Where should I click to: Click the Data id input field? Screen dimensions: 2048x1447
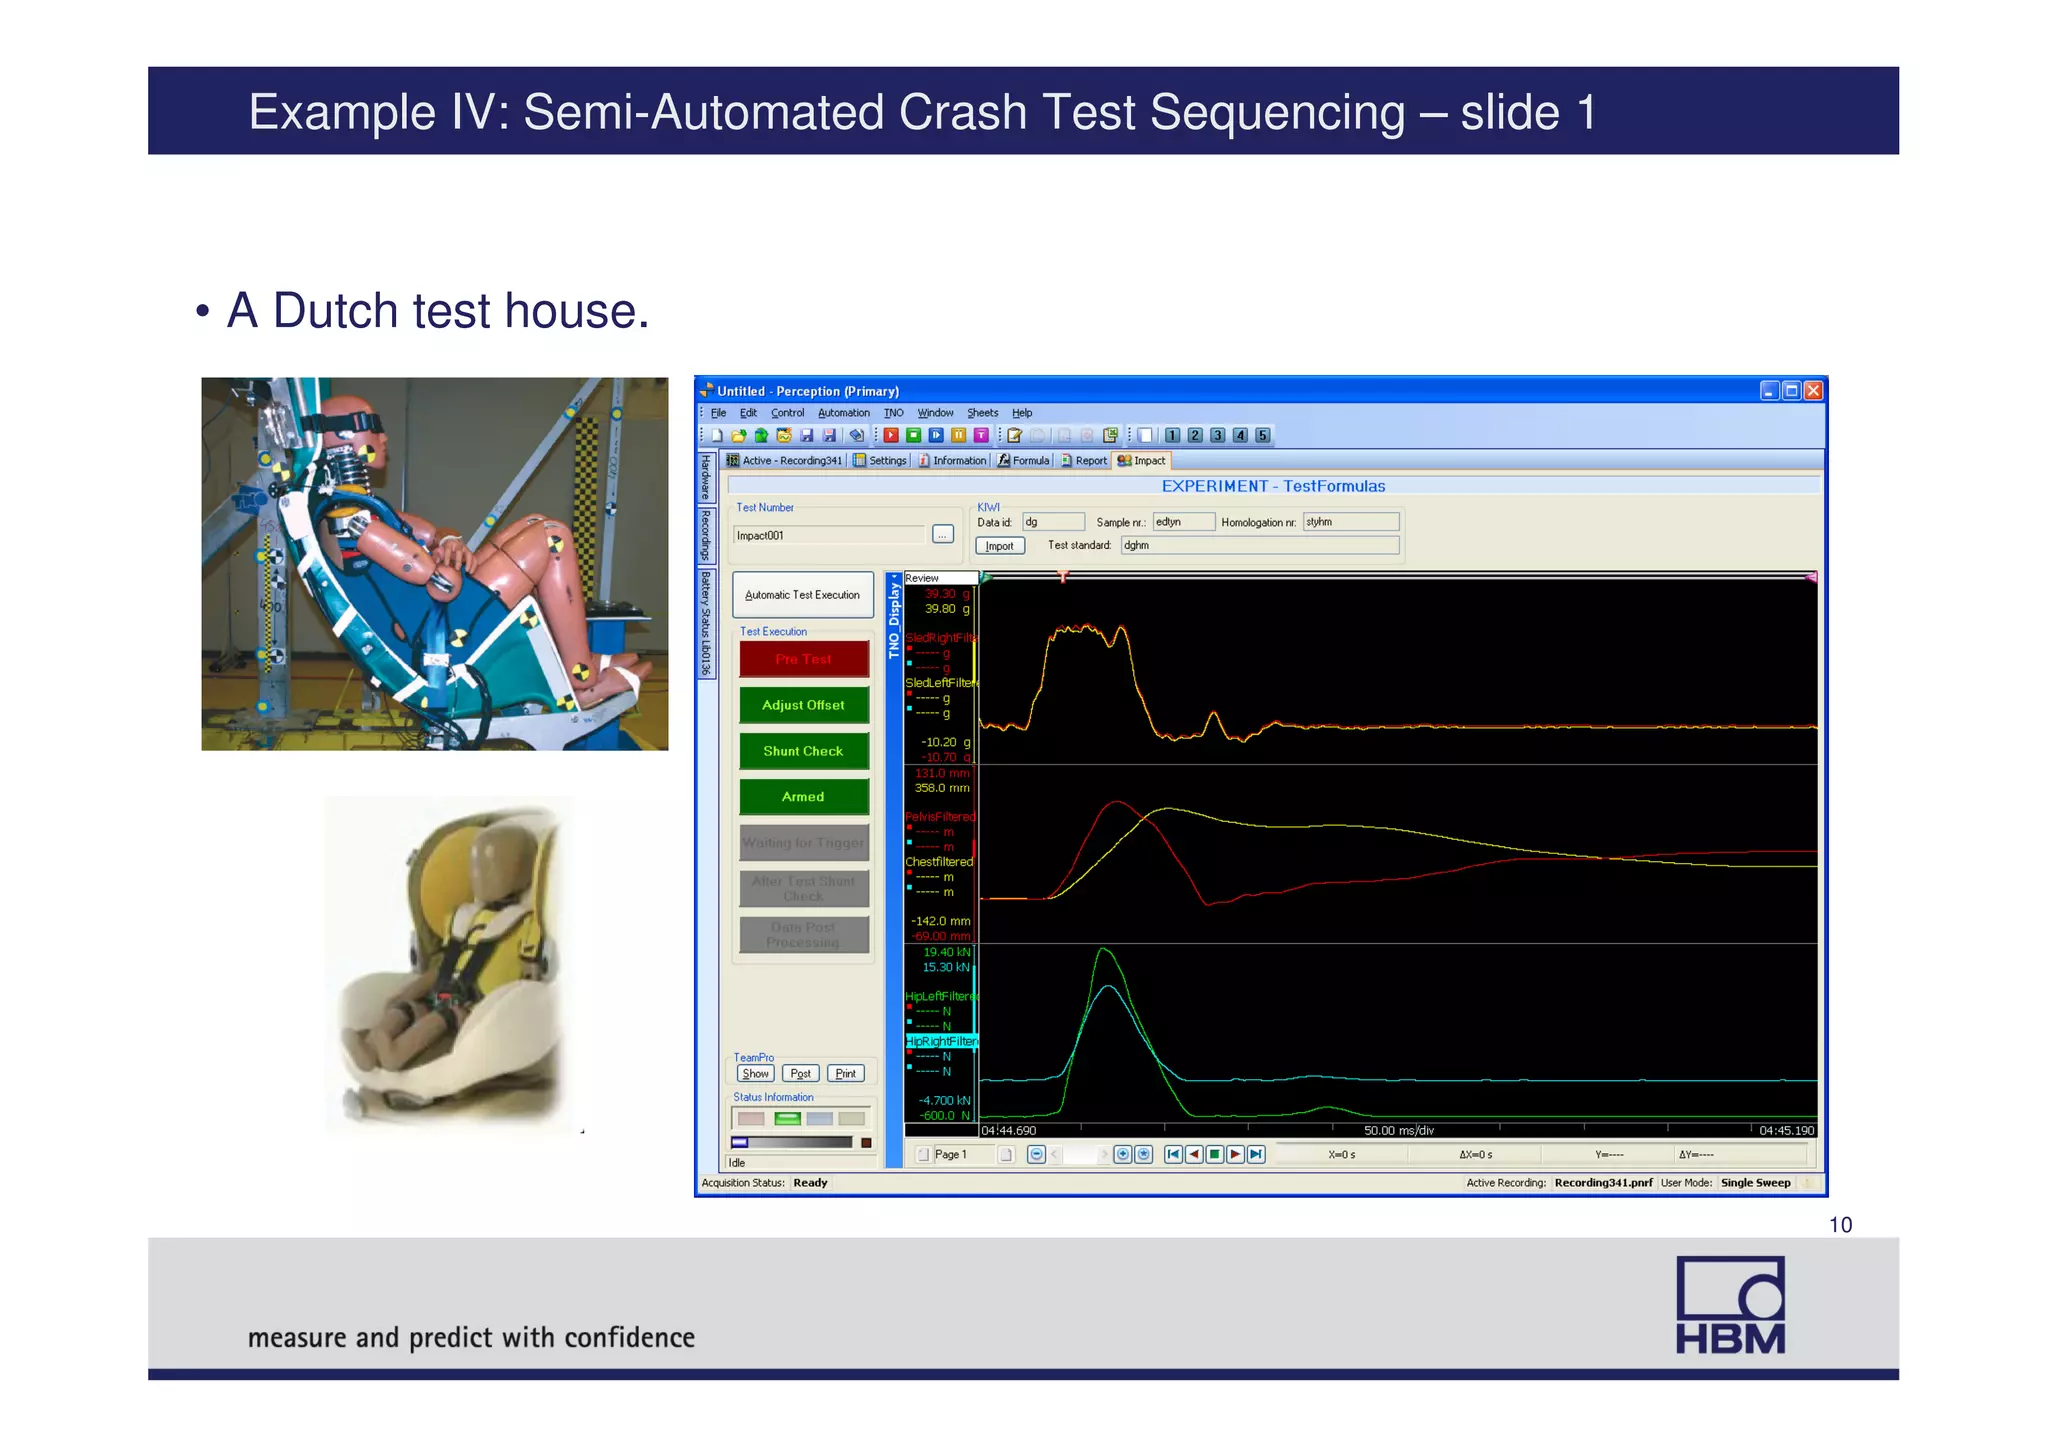coord(1053,522)
